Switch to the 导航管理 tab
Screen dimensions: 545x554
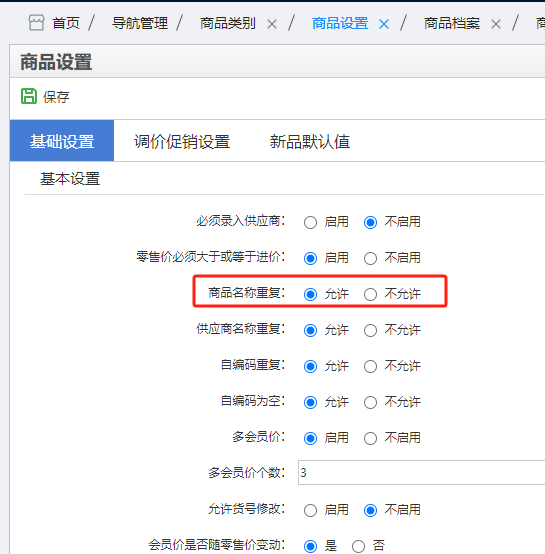click(x=140, y=23)
